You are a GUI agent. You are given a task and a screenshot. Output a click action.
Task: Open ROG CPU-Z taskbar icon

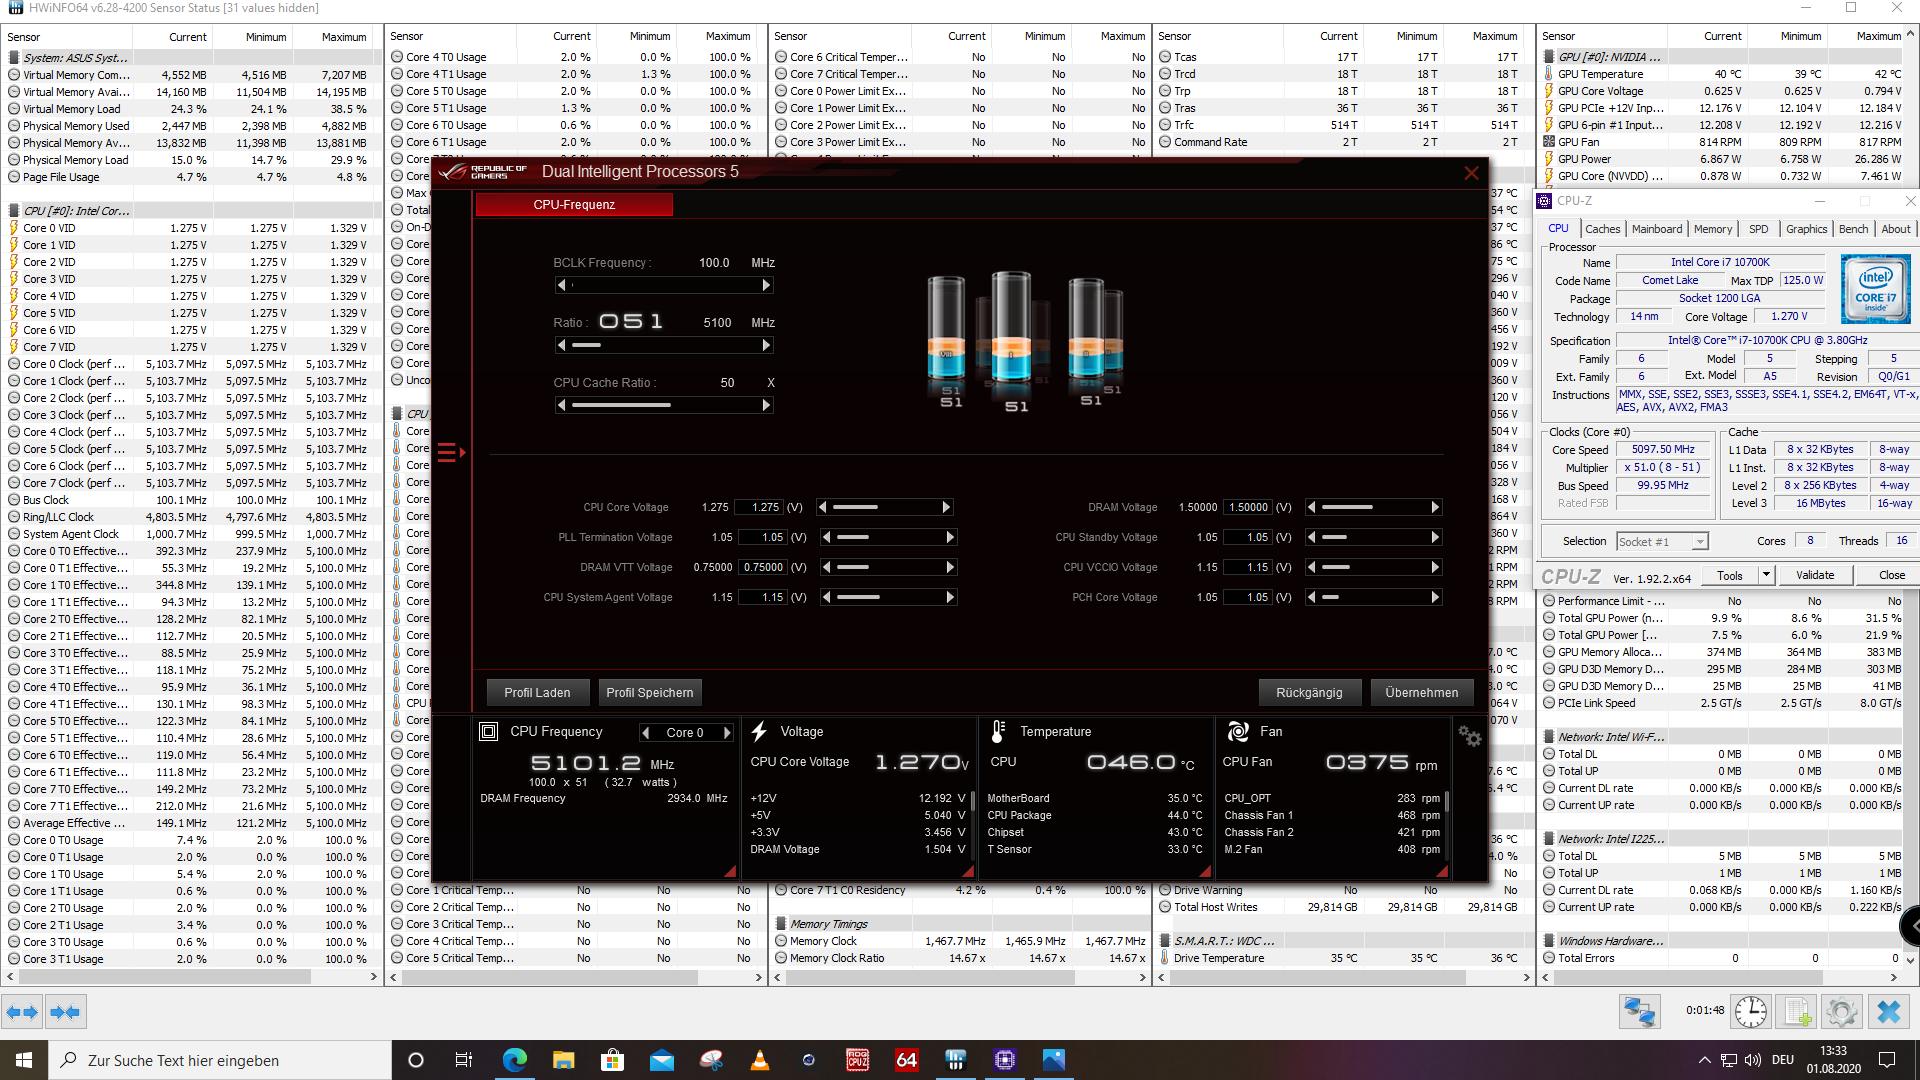[x=858, y=1060]
